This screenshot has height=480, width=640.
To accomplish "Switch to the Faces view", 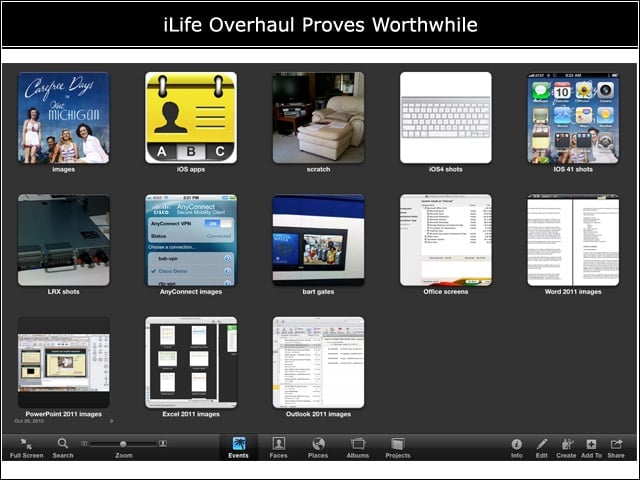I will pyautogui.click(x=278, y=448).
